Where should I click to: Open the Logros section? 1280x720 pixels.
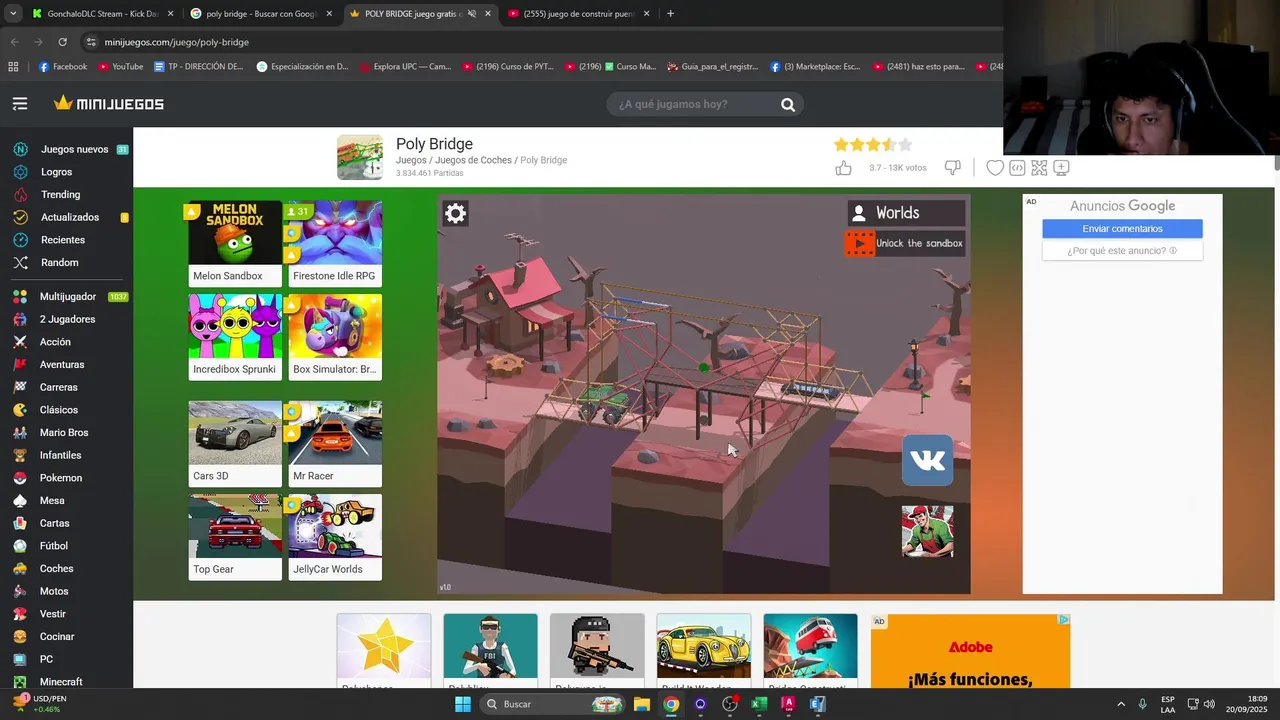(56, 172)
